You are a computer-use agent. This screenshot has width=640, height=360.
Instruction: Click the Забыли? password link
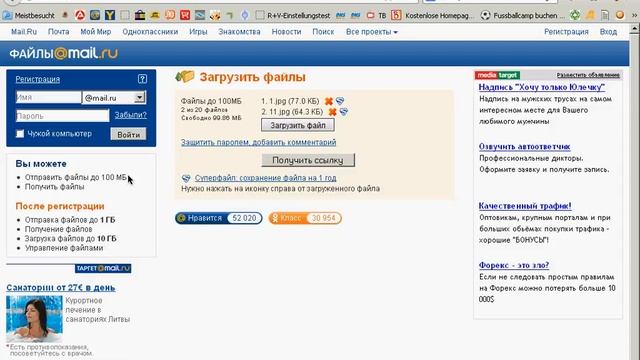[130, 115]
